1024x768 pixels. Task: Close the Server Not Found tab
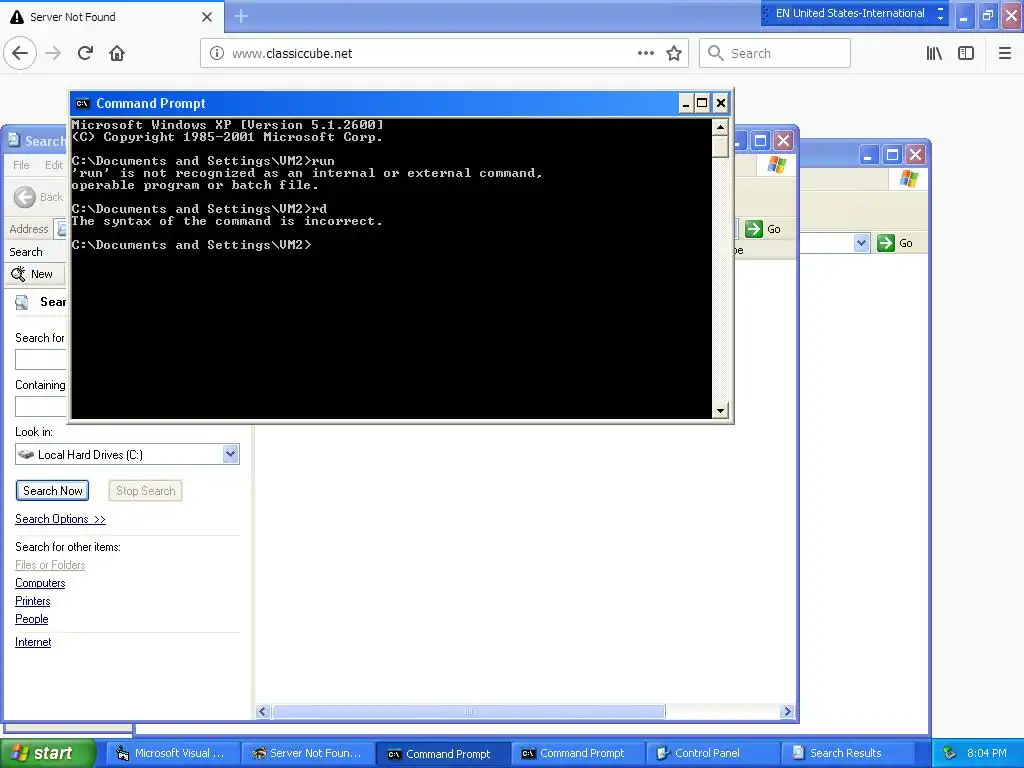207,17
